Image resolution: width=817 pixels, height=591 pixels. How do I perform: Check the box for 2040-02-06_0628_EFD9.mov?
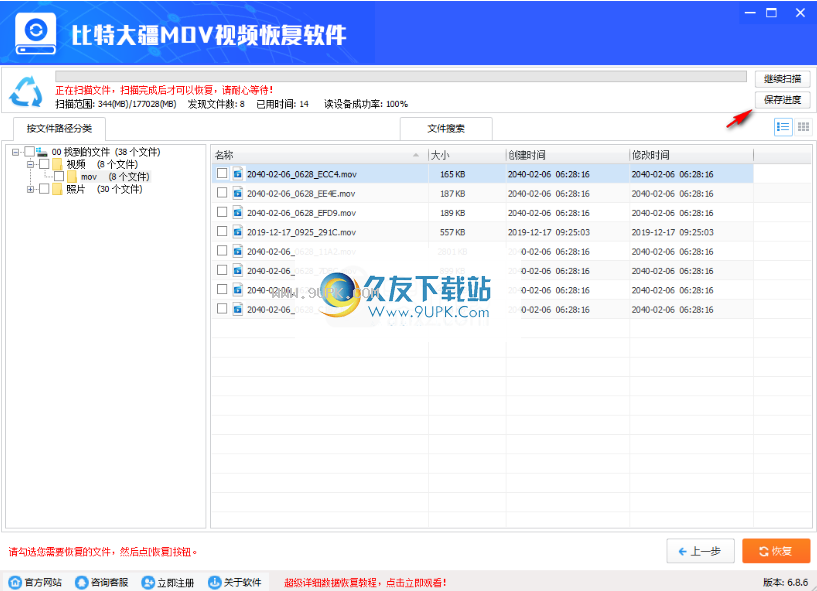(x=222, y=212)
